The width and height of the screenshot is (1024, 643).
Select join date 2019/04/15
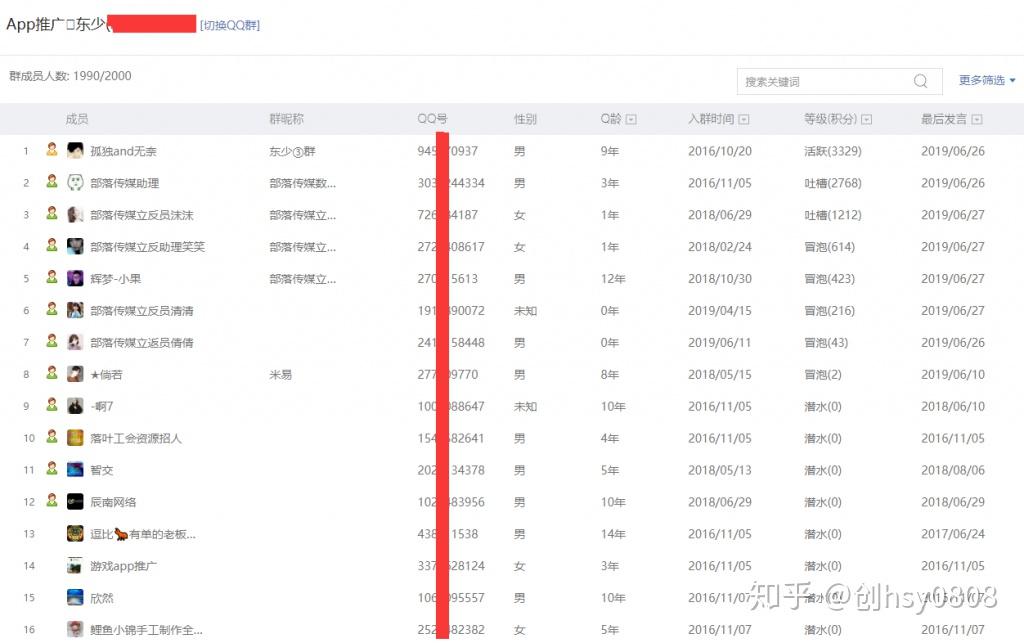click(720, 311)
